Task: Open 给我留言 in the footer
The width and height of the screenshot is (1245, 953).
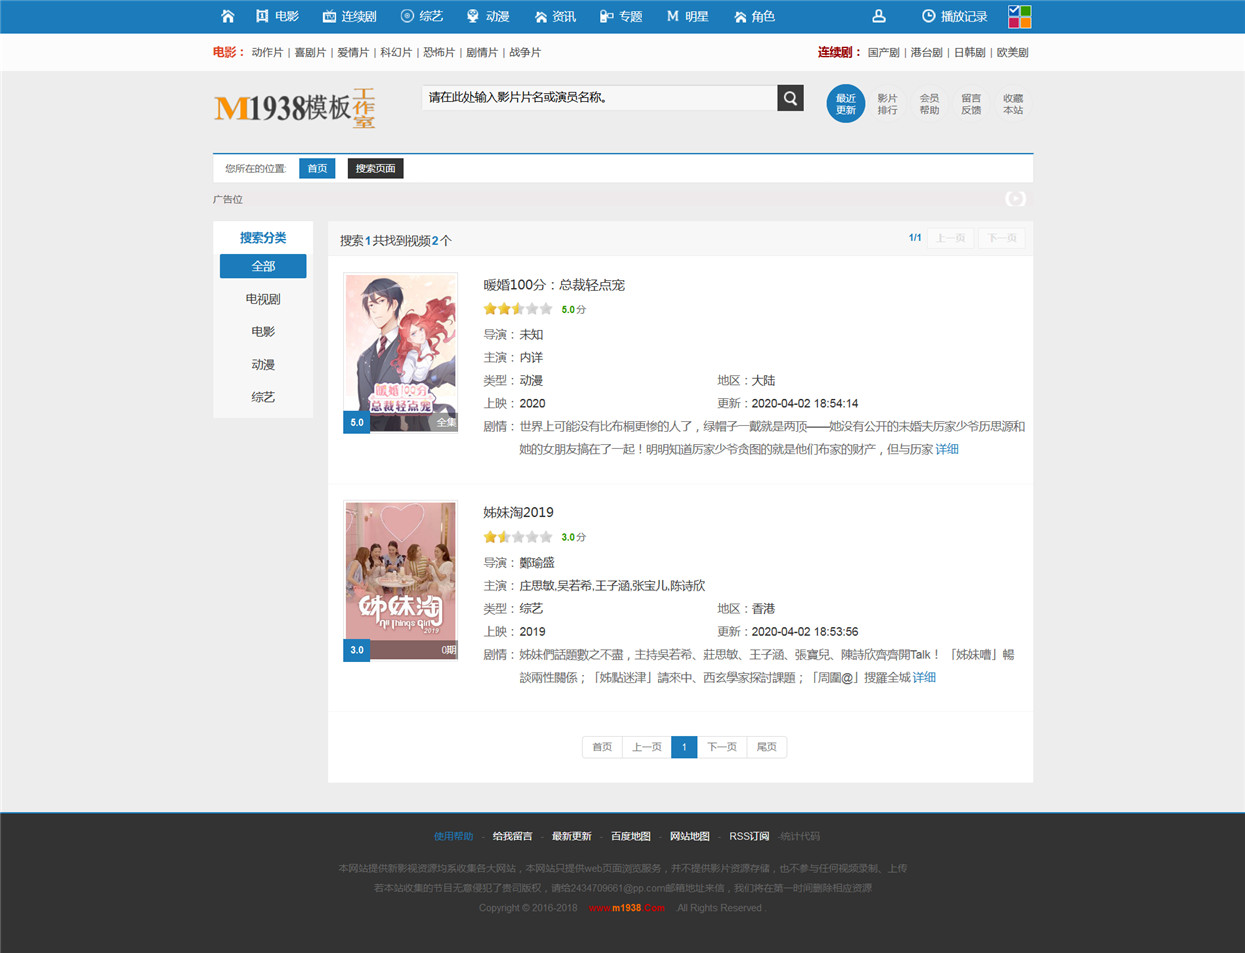Action: pyautogui.click(x=512, y=836)
